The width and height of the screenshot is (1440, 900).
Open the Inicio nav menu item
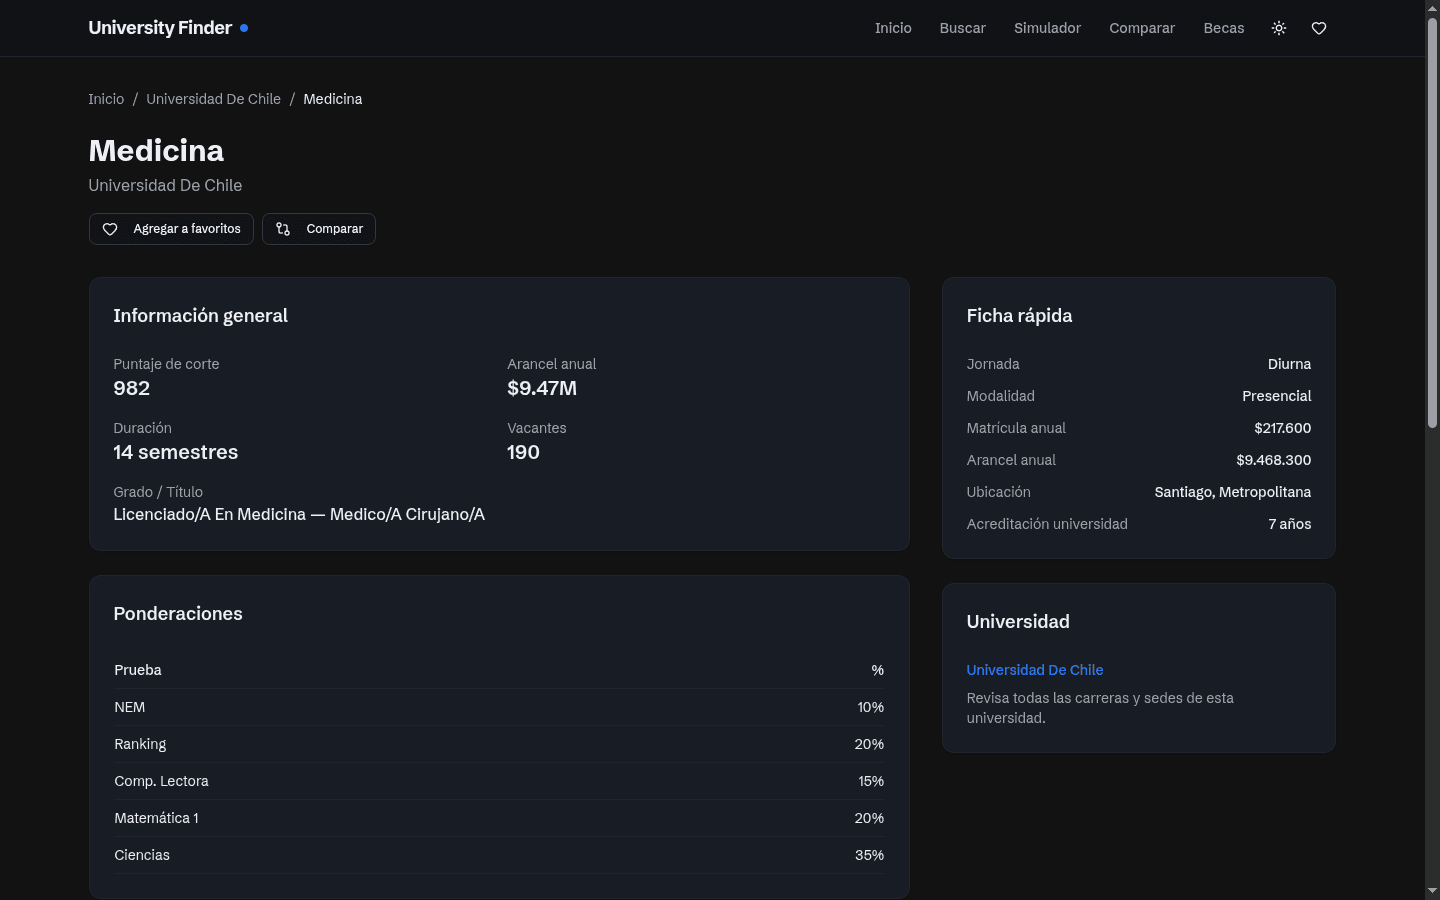(x=893, y=28)
